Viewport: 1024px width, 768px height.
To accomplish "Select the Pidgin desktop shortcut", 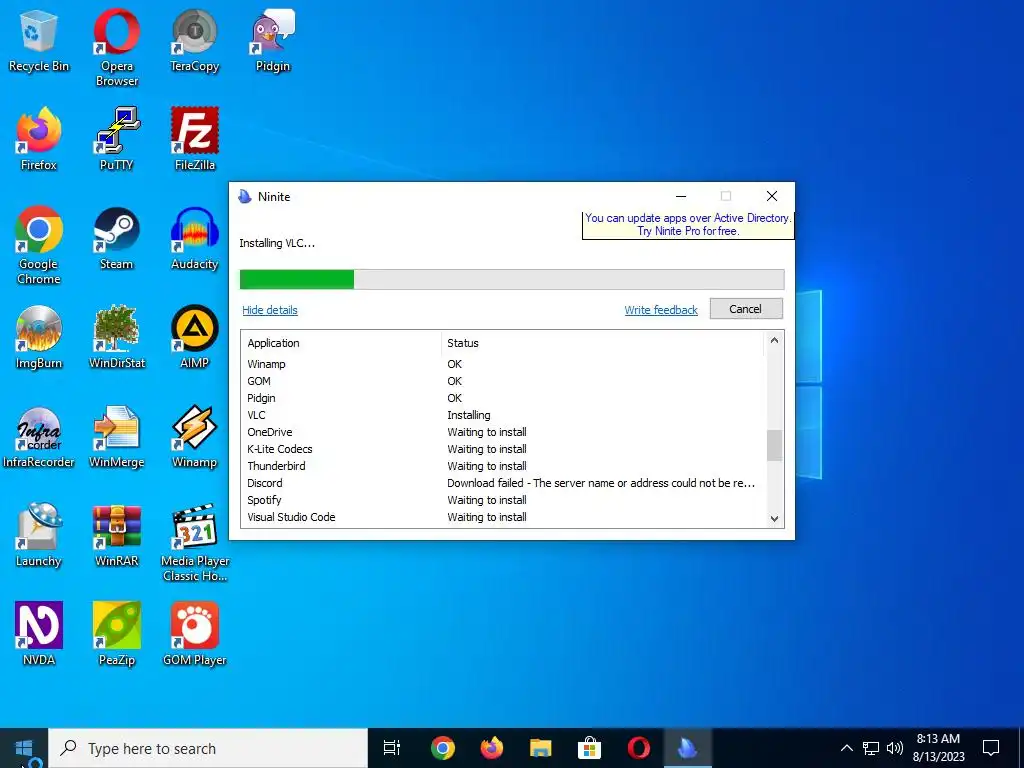I will click(x=272, y=40).
